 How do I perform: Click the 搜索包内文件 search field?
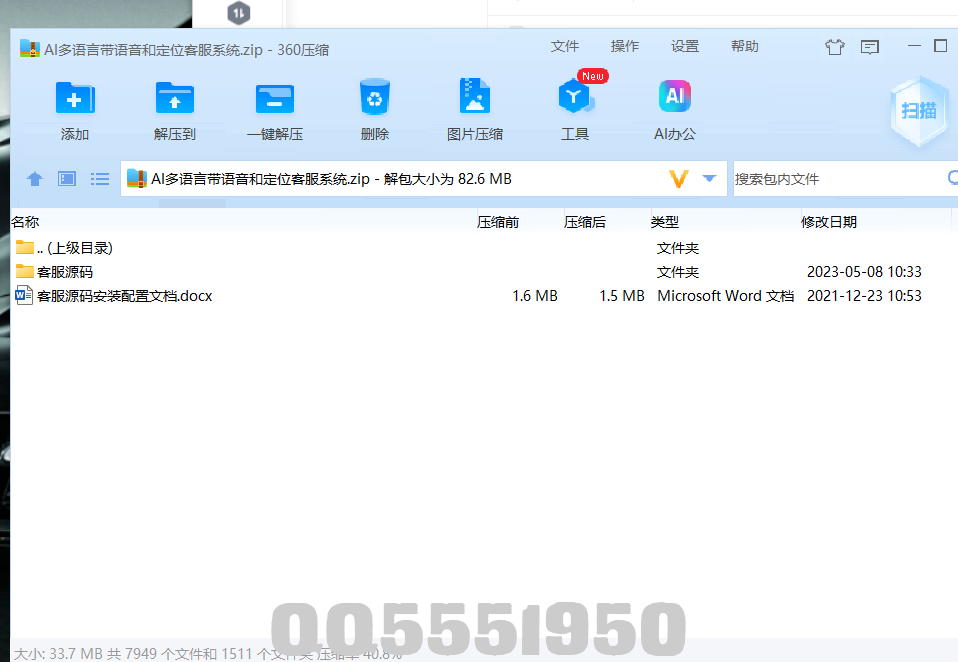(838, 179)
